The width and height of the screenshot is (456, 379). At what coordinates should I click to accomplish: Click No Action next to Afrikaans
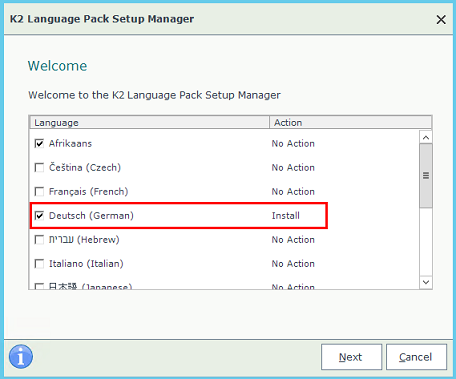click(293, 144)
